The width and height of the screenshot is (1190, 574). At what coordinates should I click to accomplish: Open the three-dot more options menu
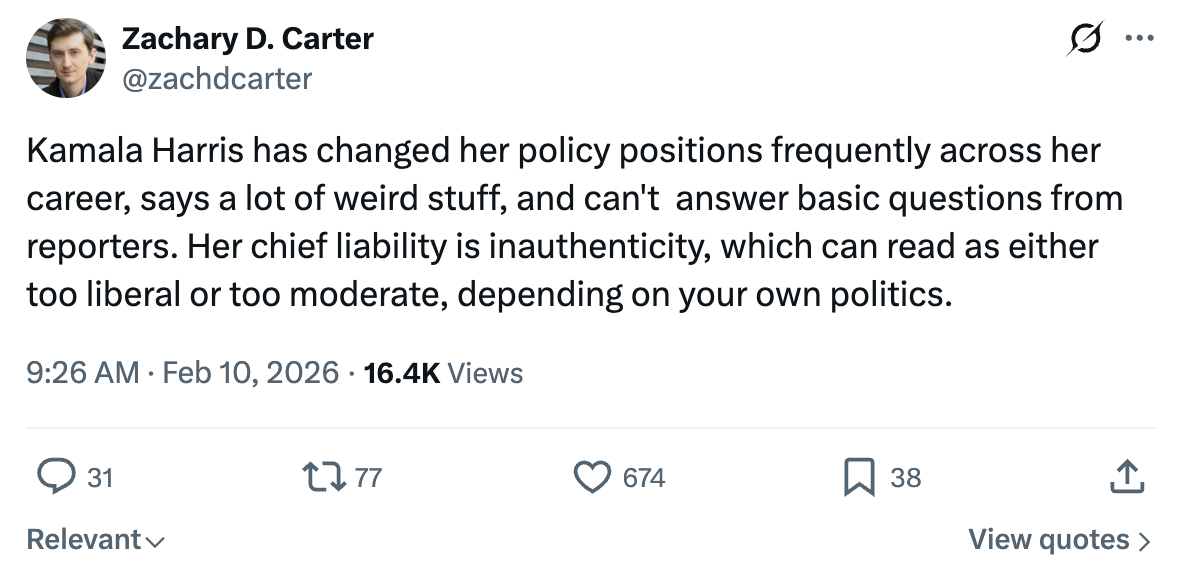click(1139, 41)
